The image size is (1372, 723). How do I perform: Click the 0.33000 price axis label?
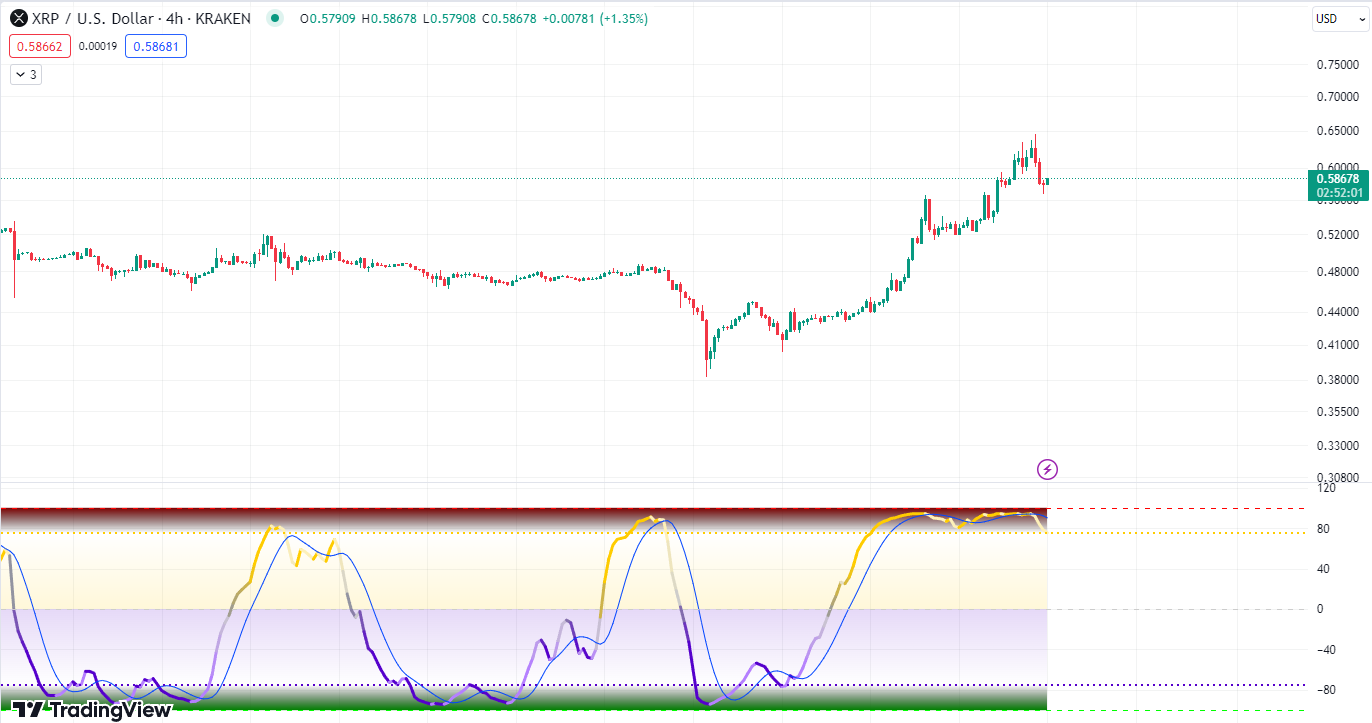pyautogui.click(x=1338, y=445)
